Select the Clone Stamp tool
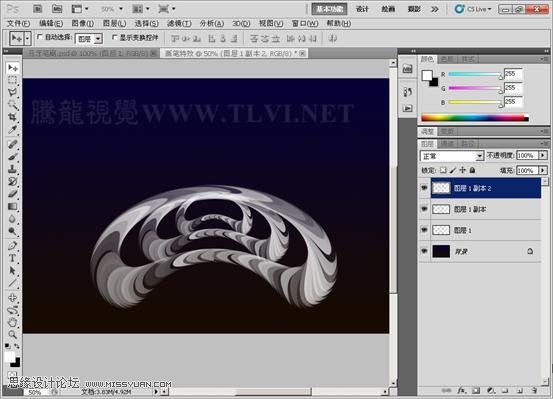 pos(13,169)
